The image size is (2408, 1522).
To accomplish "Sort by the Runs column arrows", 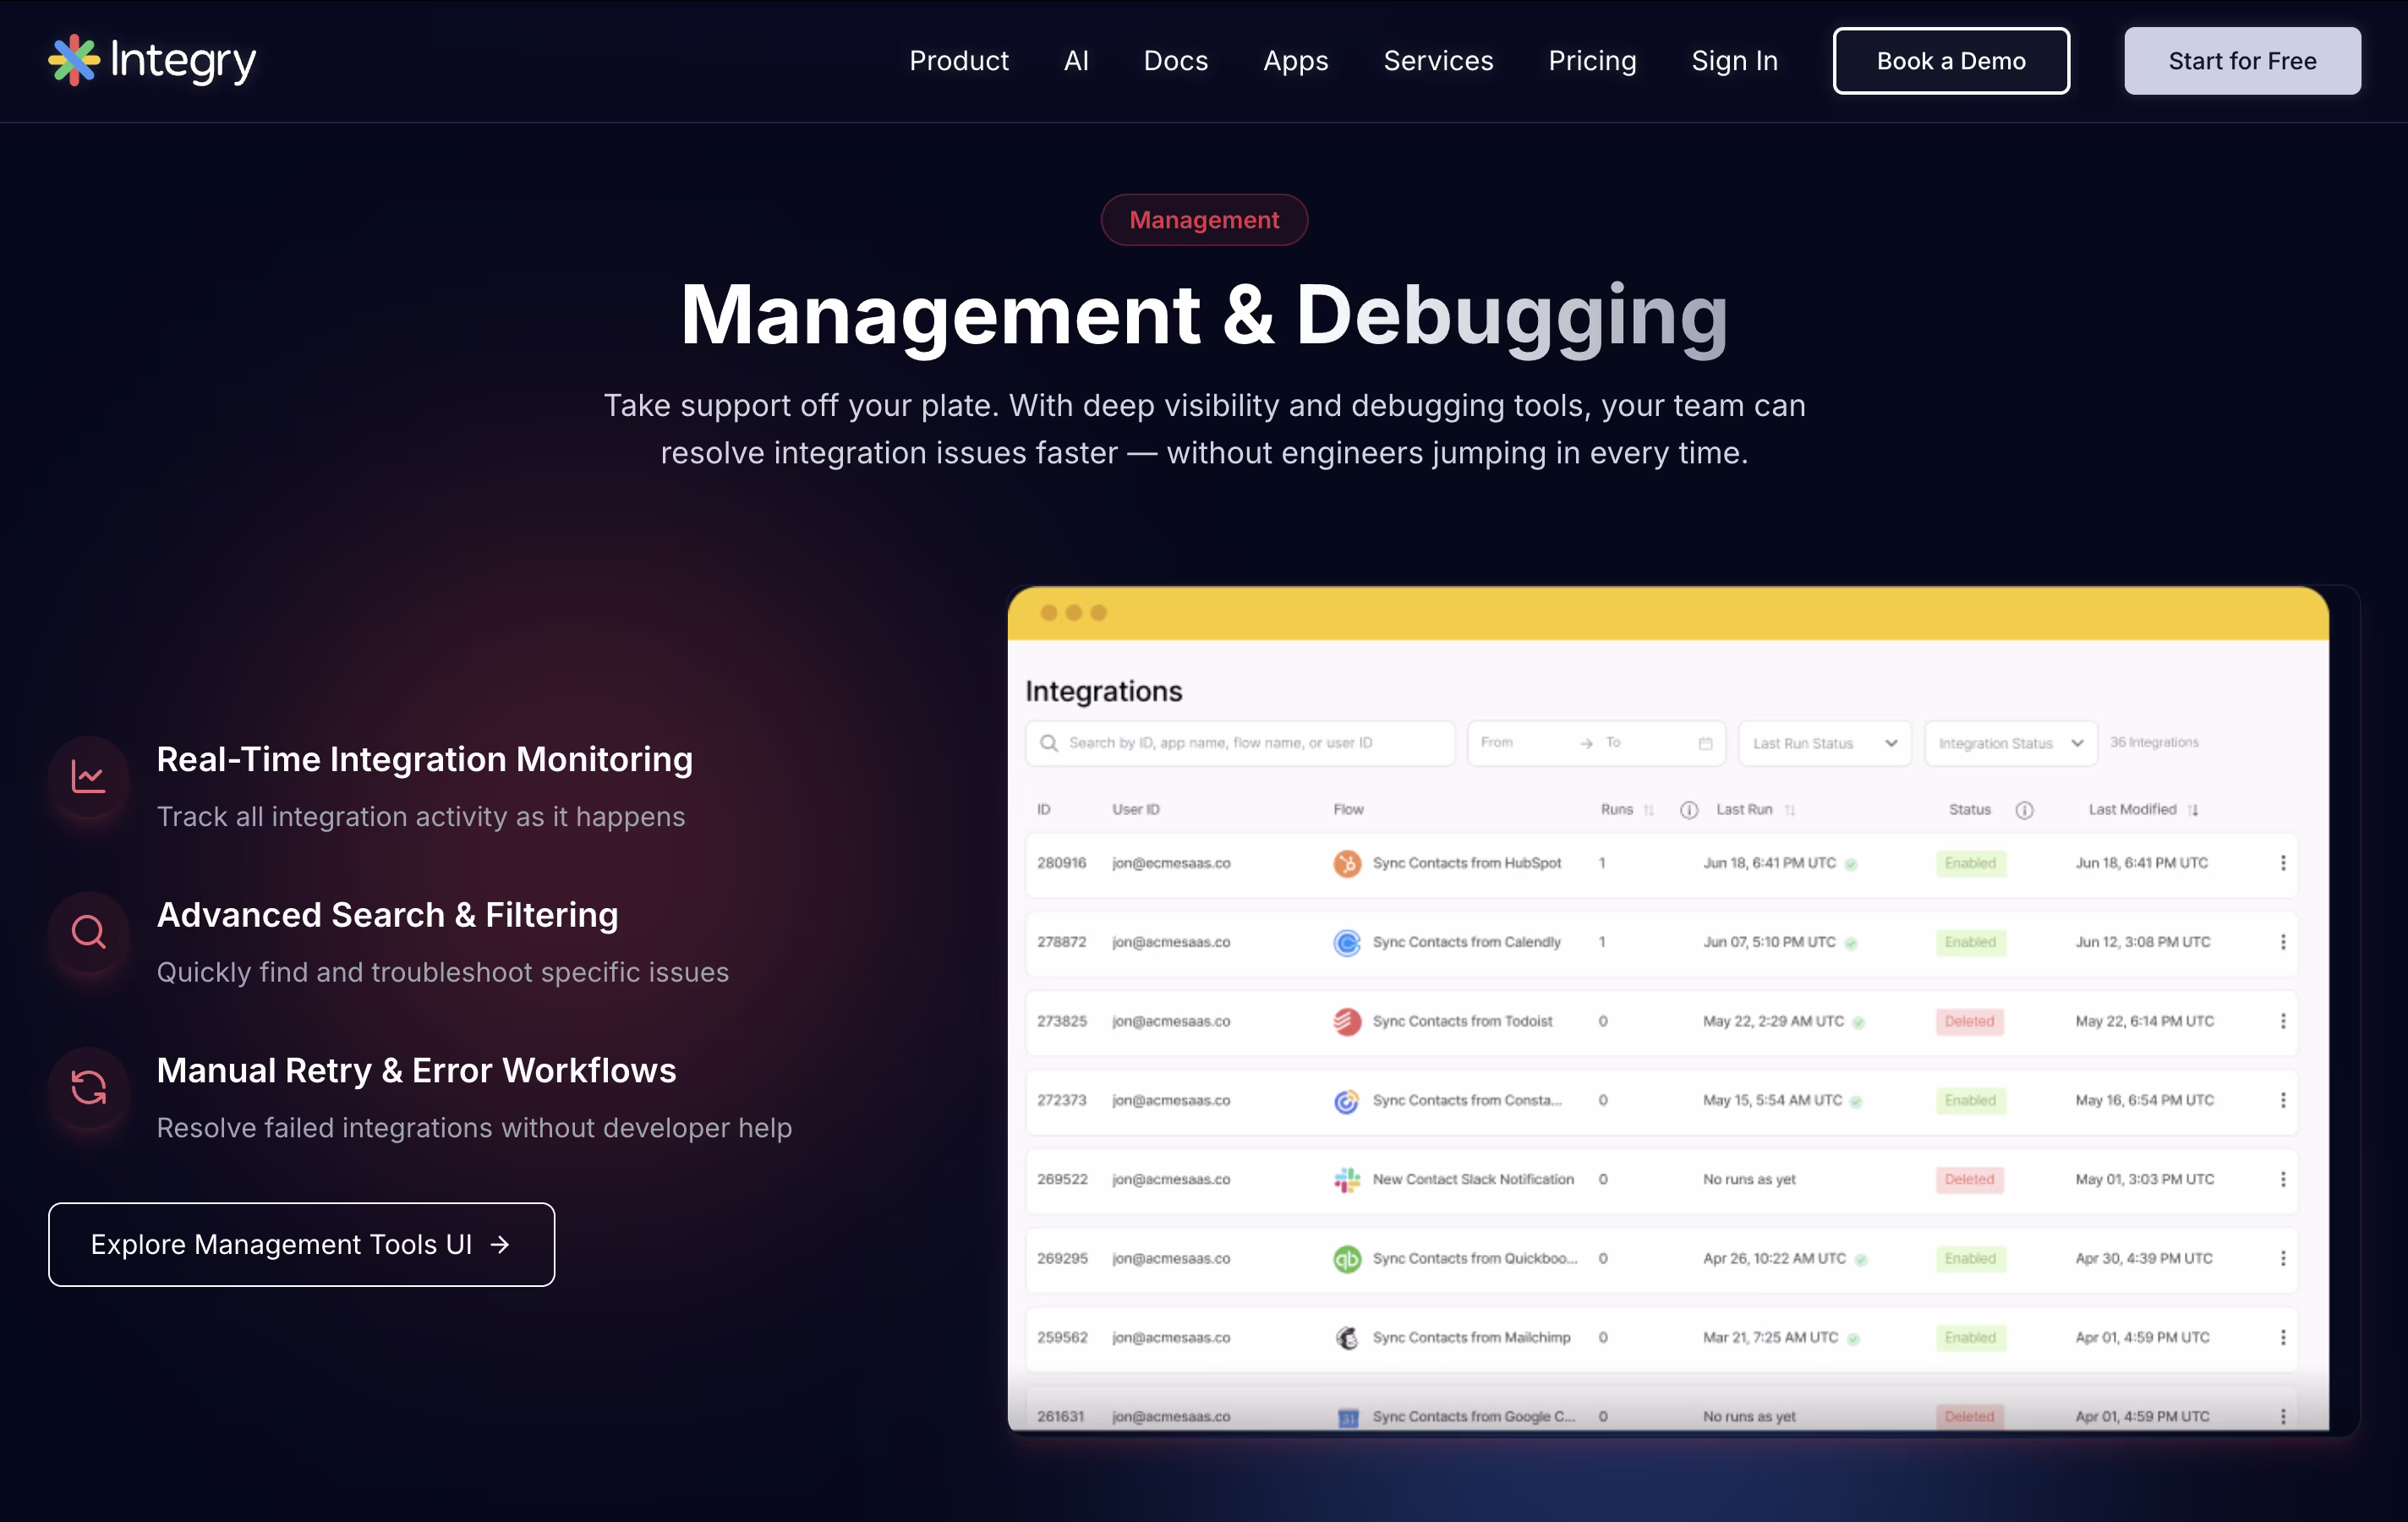I will (1649, 810).
